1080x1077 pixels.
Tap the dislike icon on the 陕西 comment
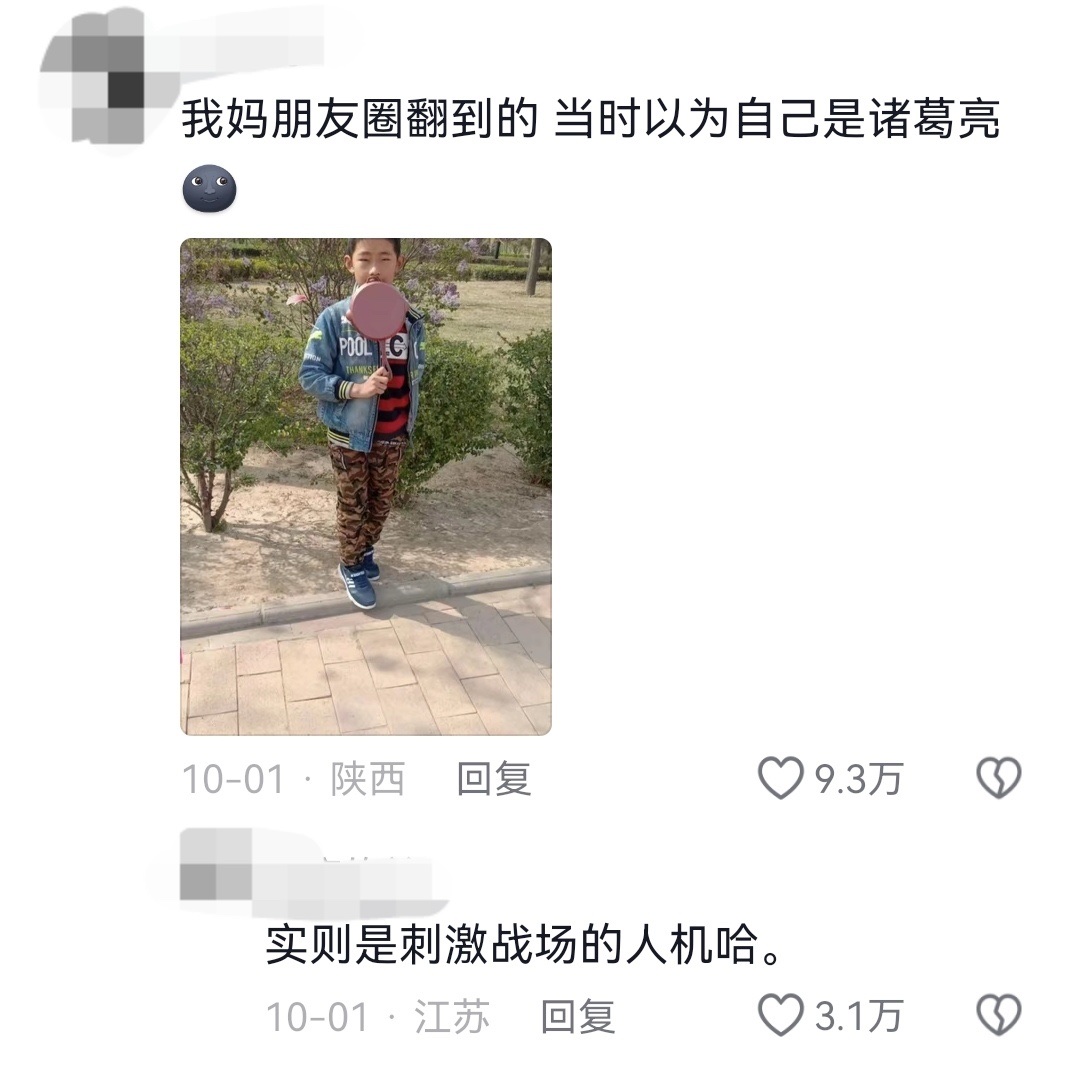click(999, 777)
